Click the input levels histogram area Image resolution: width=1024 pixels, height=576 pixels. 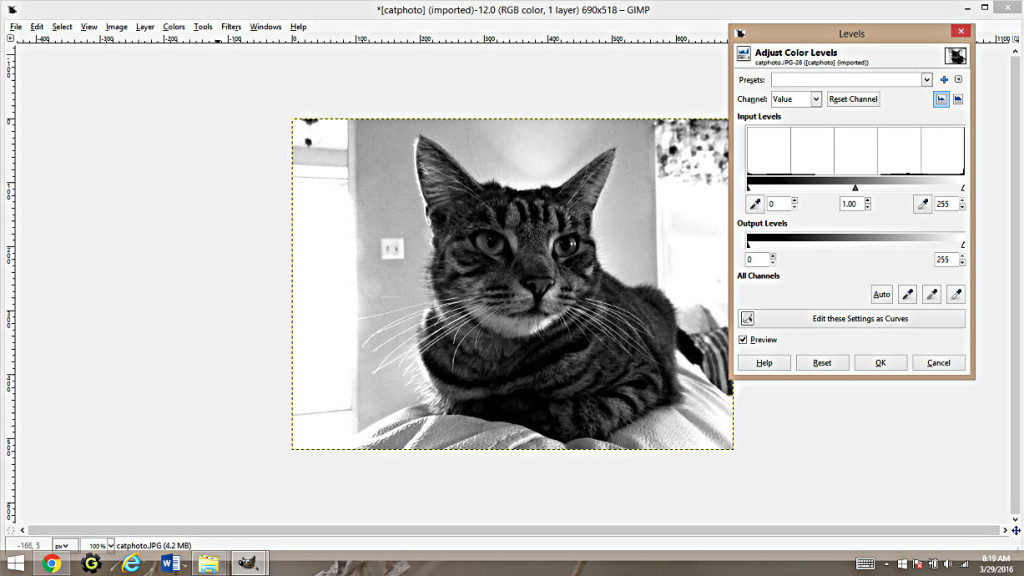(856, 151)
